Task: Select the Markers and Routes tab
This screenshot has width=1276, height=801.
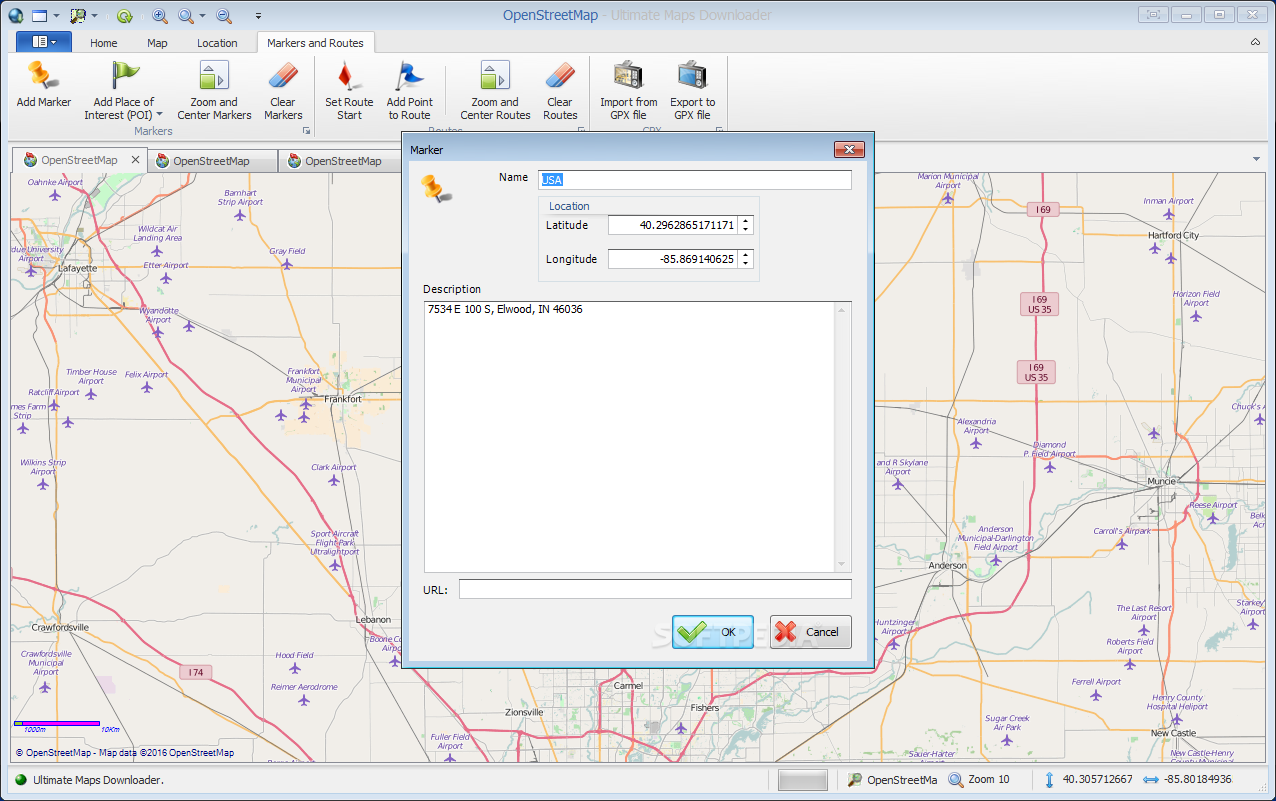Action: coord(316,43)
